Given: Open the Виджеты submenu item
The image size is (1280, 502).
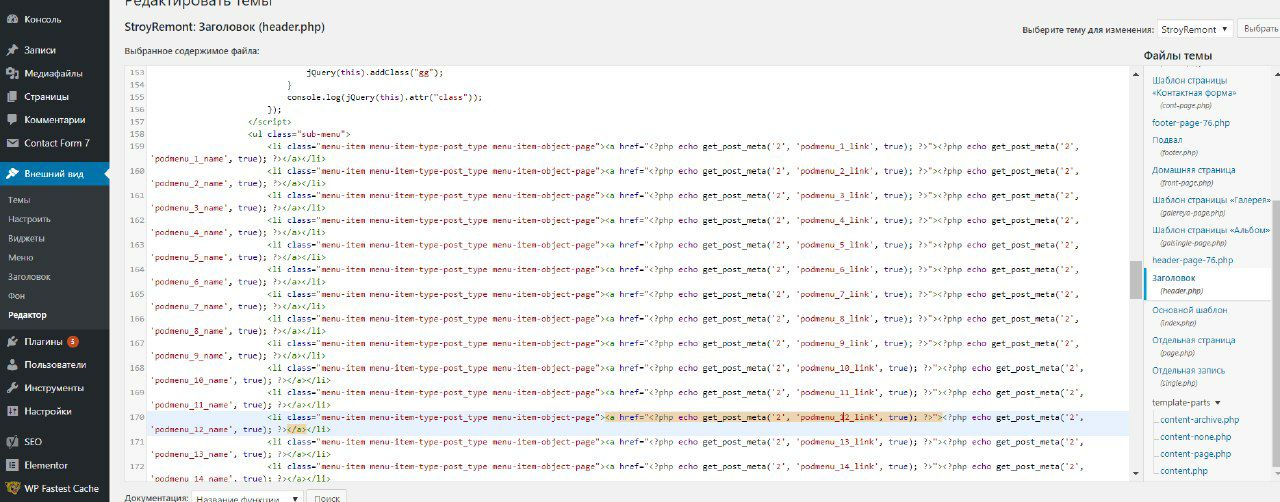Looking at the screenshot, I should coord(26,238).
